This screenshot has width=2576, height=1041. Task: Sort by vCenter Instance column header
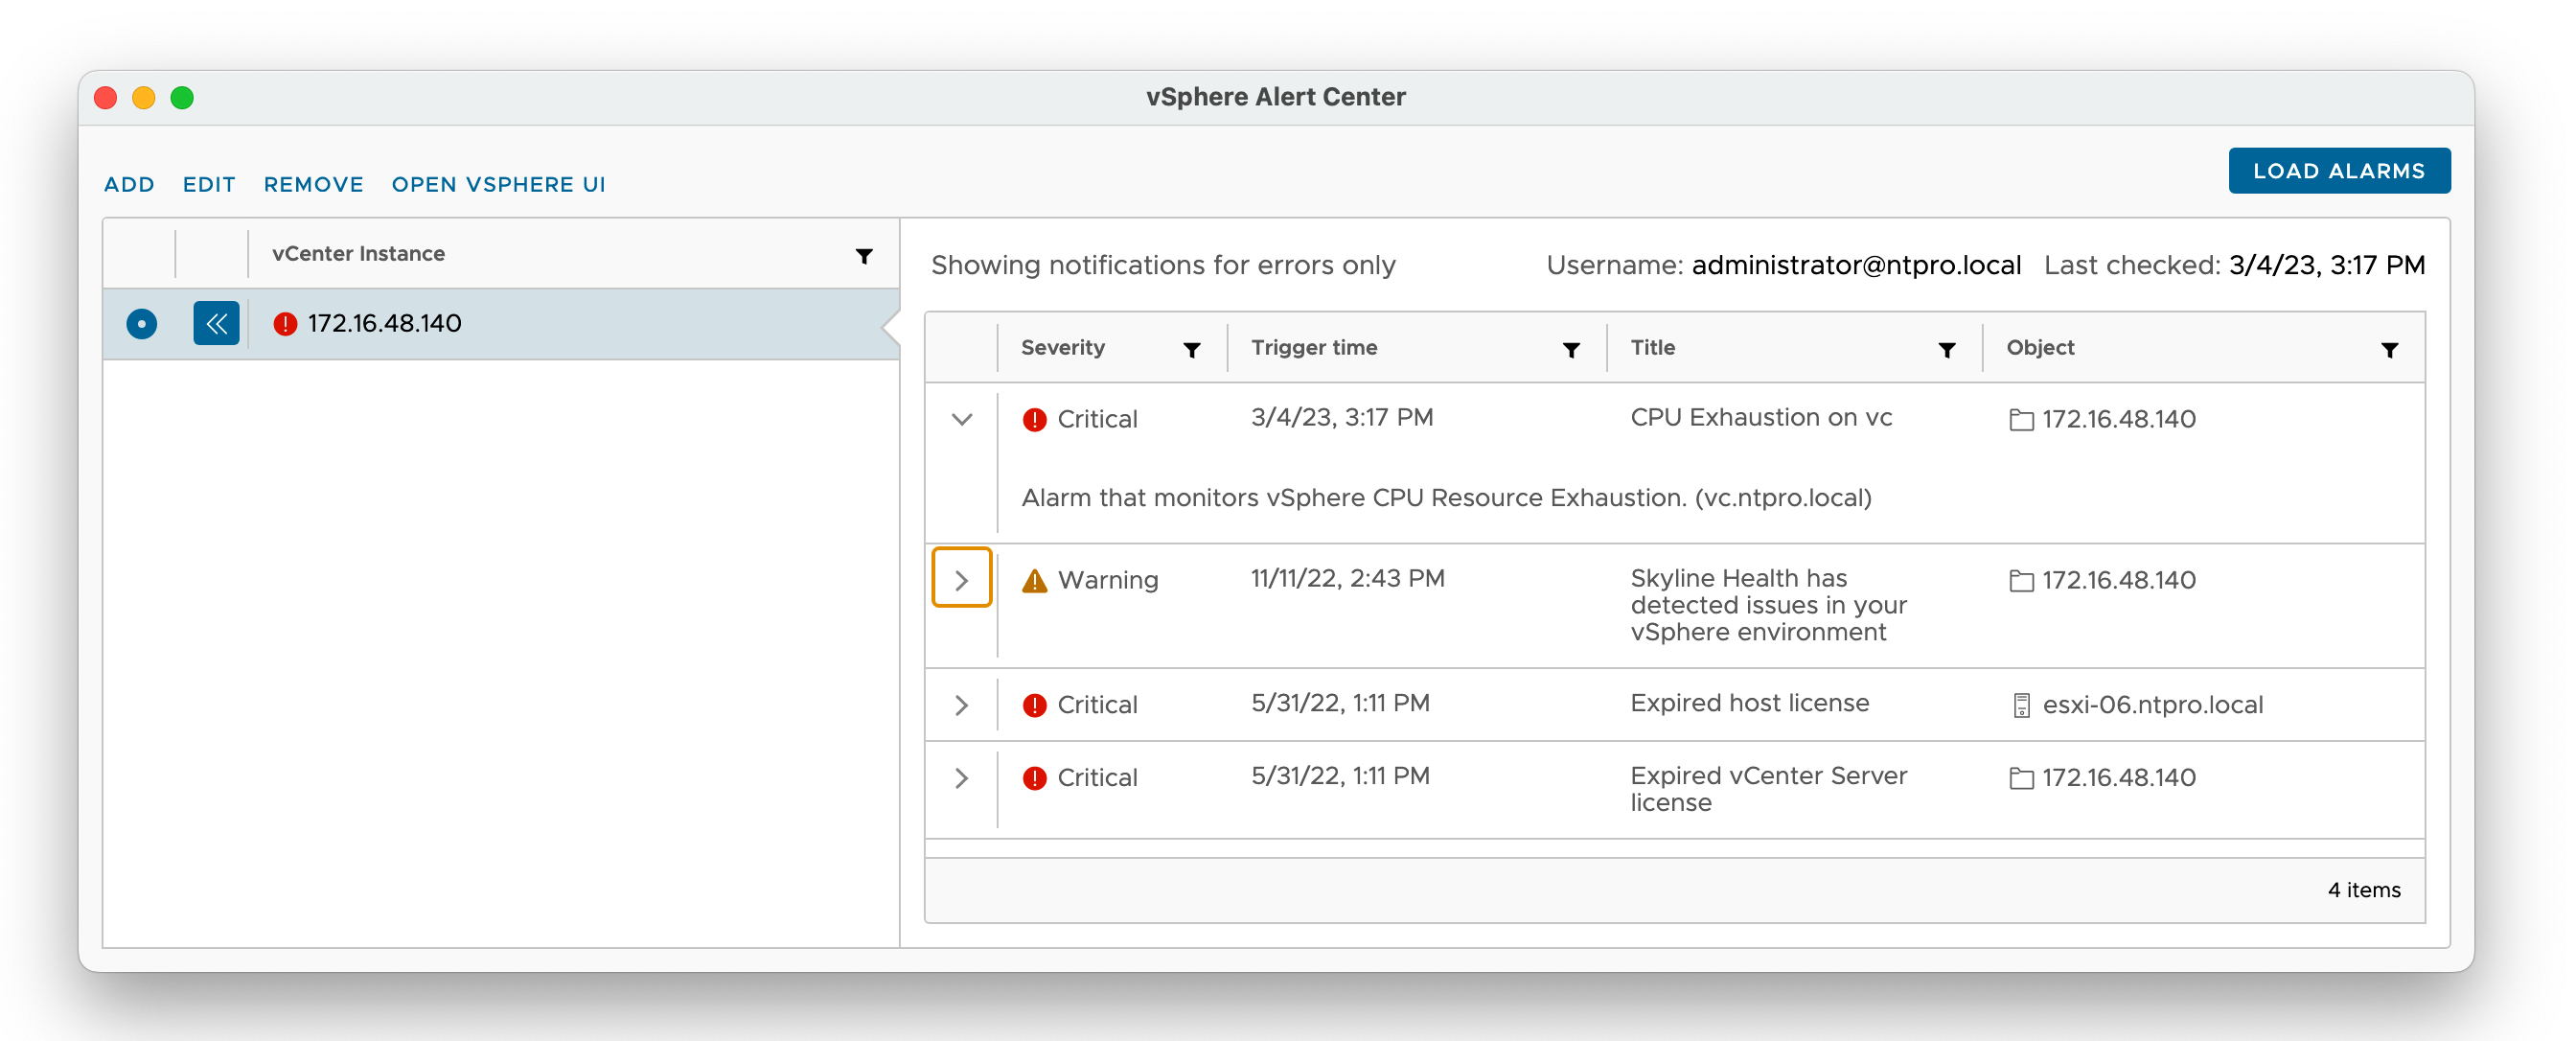point(358,253)
